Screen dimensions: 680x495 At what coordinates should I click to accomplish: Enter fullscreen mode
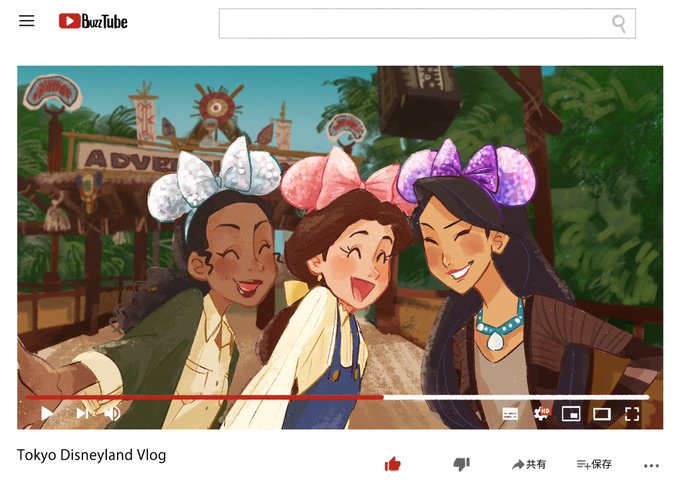(632, 414)
